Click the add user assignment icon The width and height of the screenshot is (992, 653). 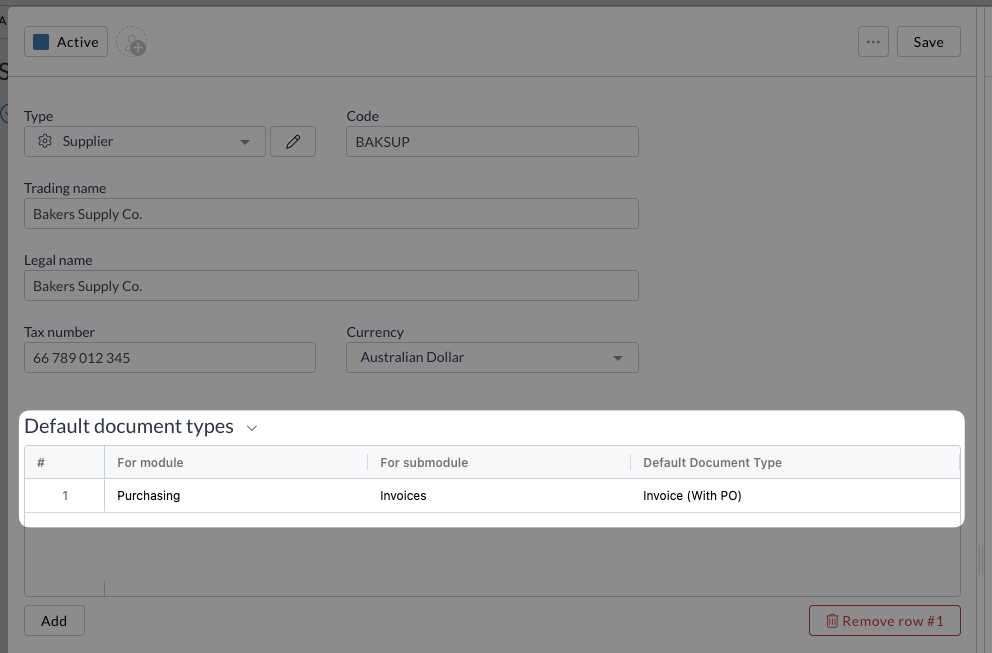point(131,43)
